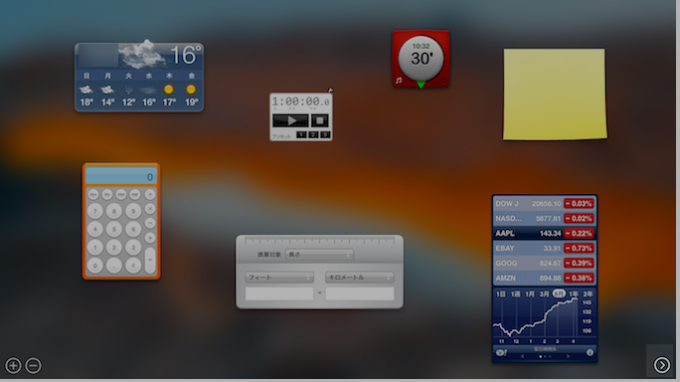
Task: Click the right result field in unit converter
Action: 360,294
